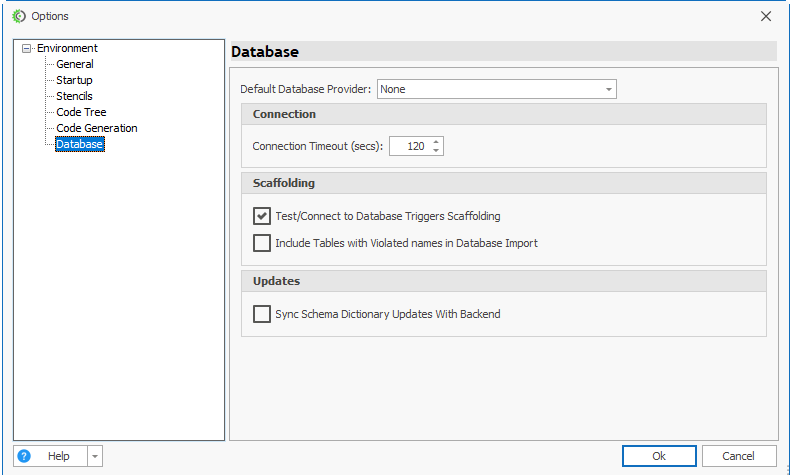Image resolution: width=796 pixels, height=475 pixels.
Task: Close the Options dialog window
Action: pyautogui.click(x=766, y=16)
